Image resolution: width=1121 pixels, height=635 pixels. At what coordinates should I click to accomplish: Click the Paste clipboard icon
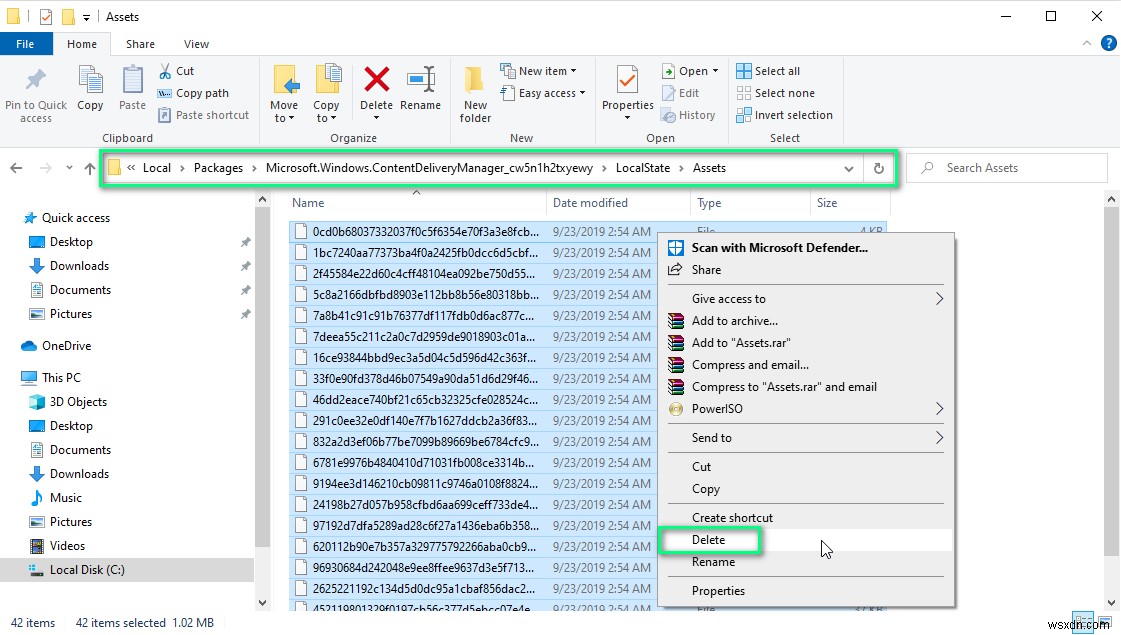click(x=132, y=80)
